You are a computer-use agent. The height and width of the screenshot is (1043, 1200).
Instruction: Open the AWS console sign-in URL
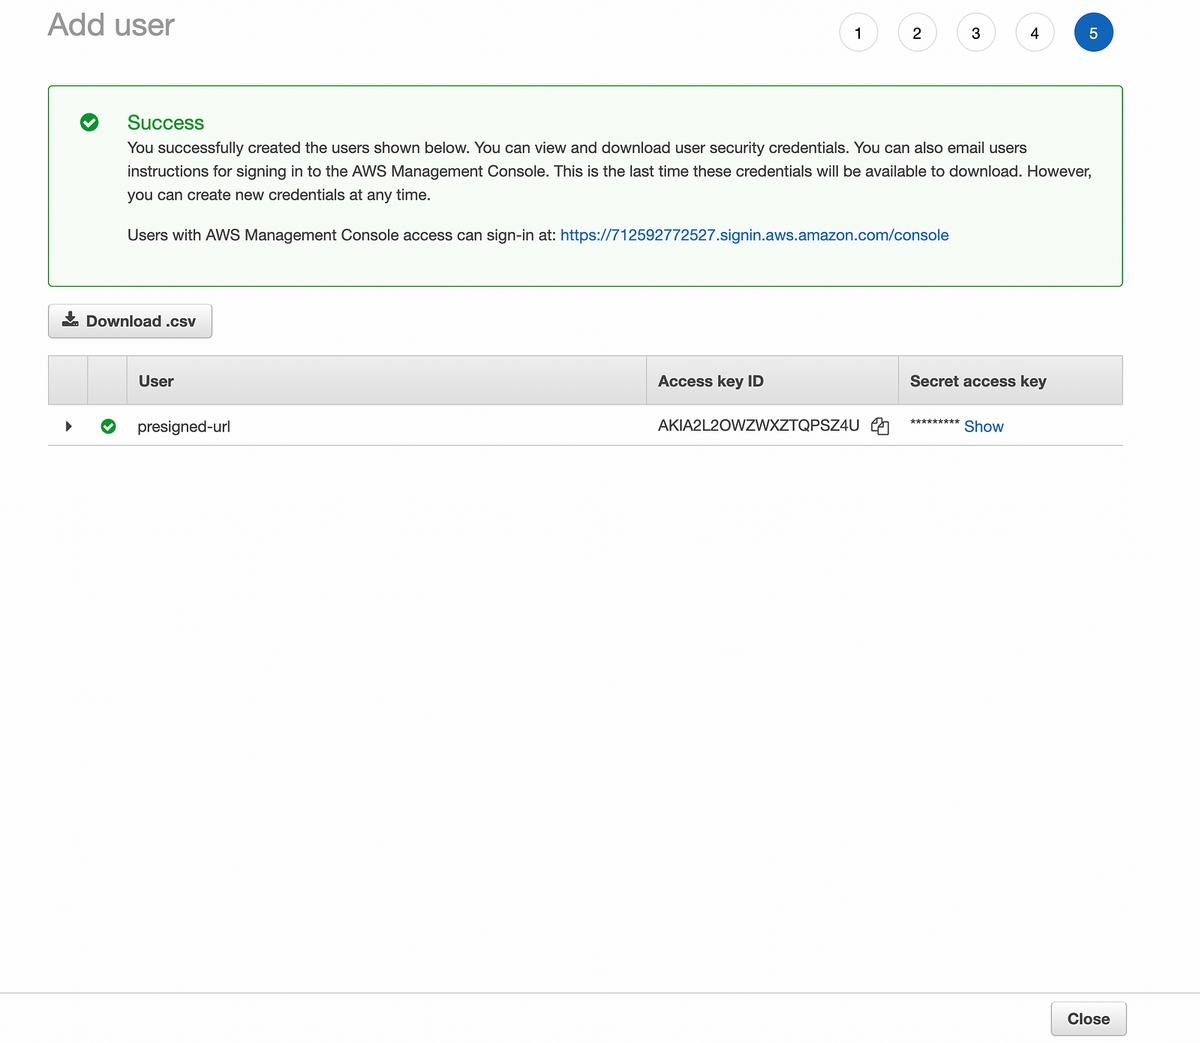click(754, 235)
